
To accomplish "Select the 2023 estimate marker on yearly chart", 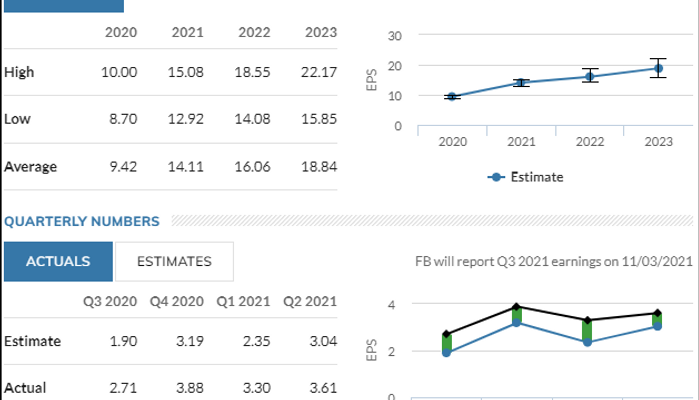I will (x=658, y=69).
